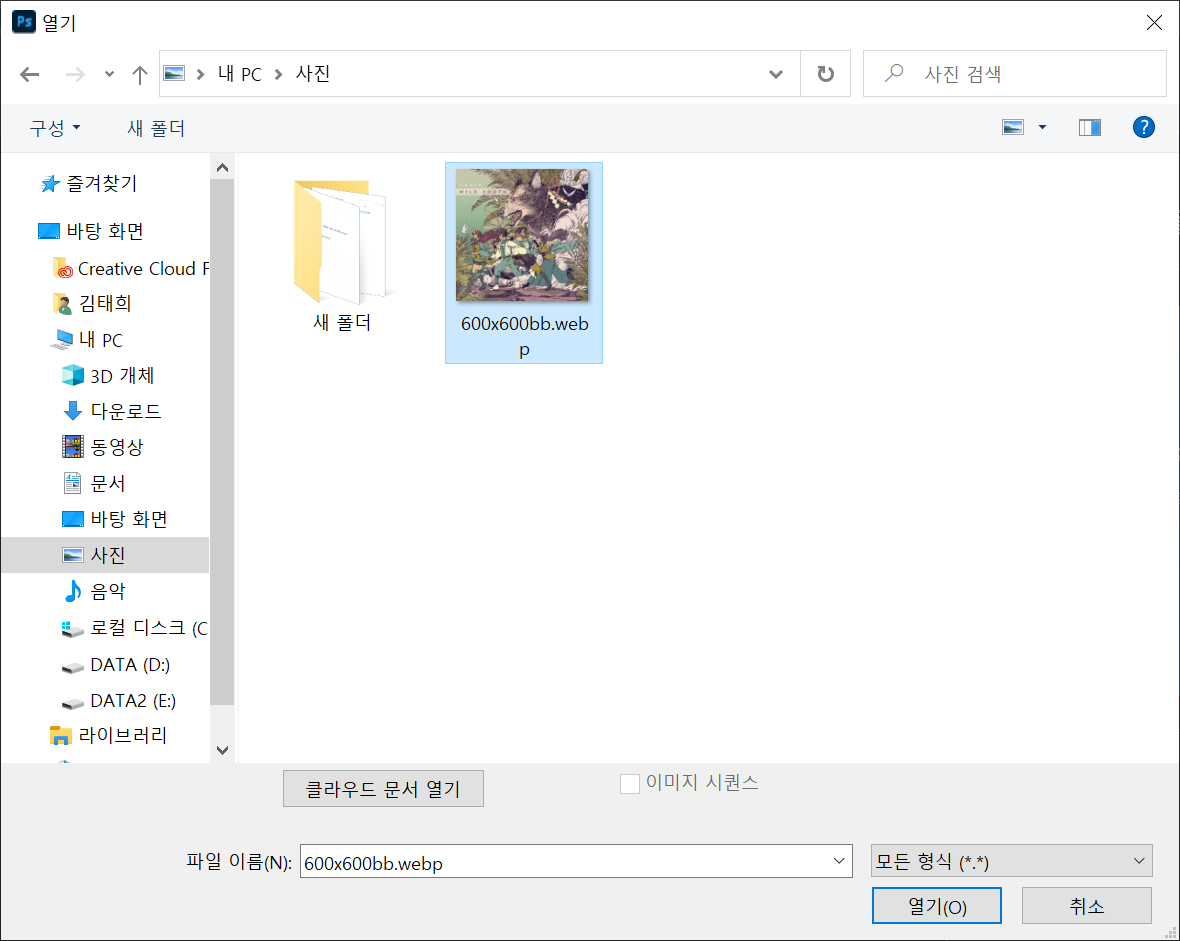Open the 구성 menu
1180x941 pixels.
coord(55,128)
